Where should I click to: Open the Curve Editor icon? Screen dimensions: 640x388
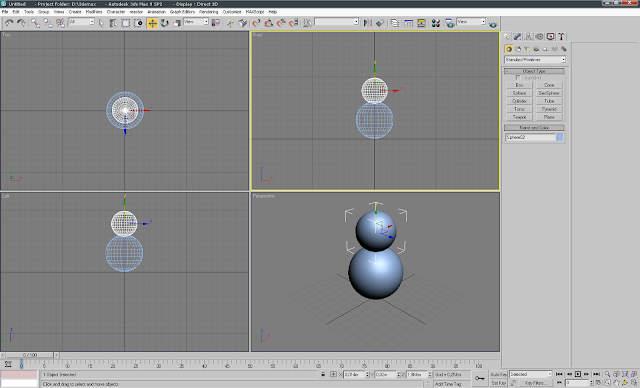click(x=409, y=23)
